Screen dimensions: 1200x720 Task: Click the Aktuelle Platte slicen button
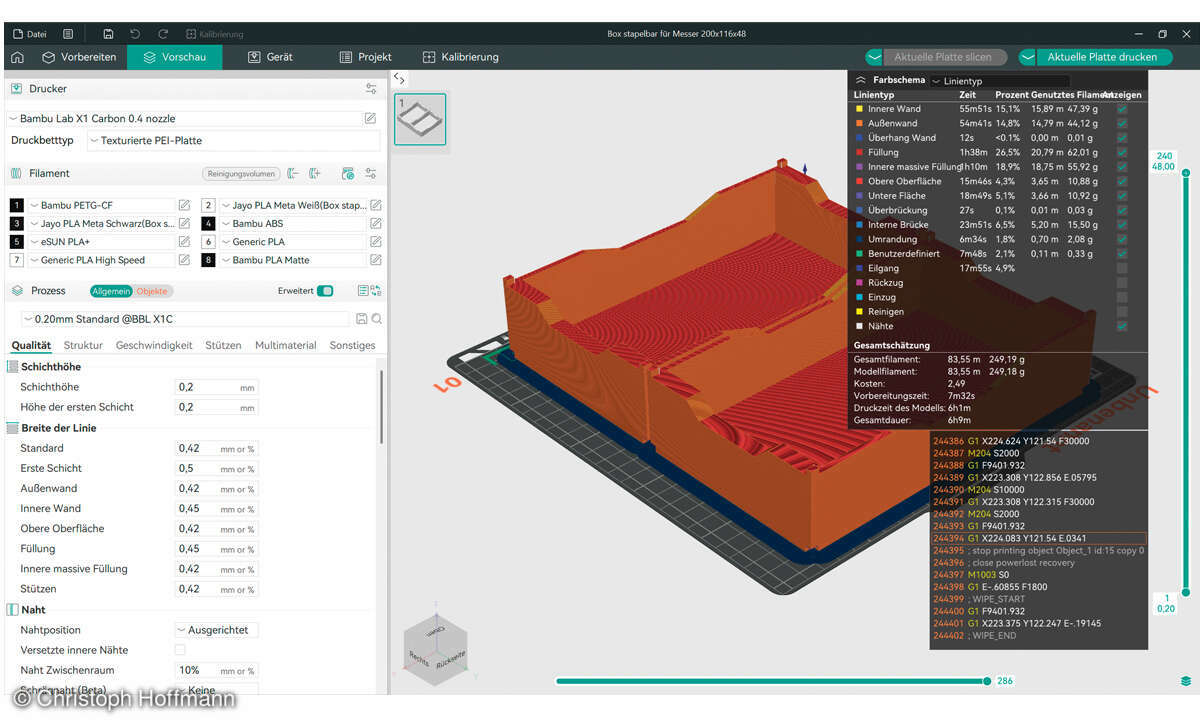point(943,57)
